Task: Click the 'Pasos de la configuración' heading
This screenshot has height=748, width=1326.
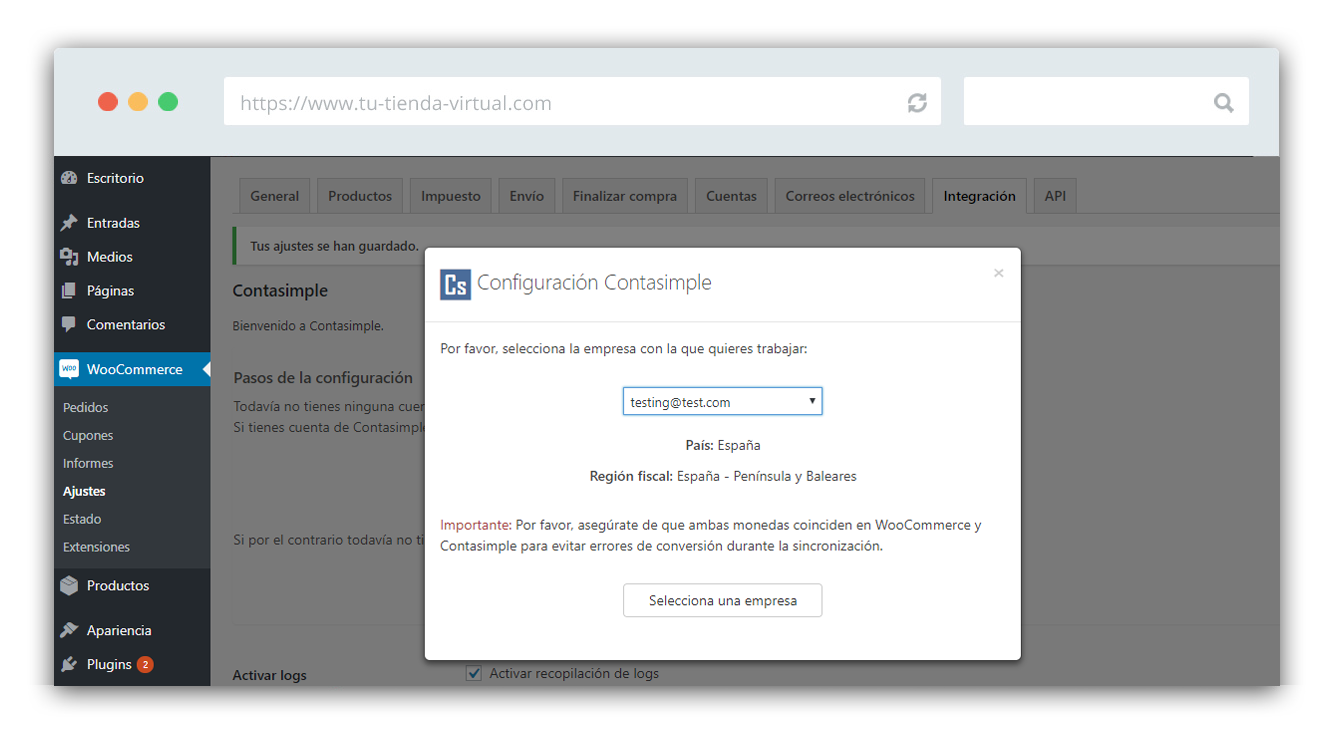Action: [323, 378]
